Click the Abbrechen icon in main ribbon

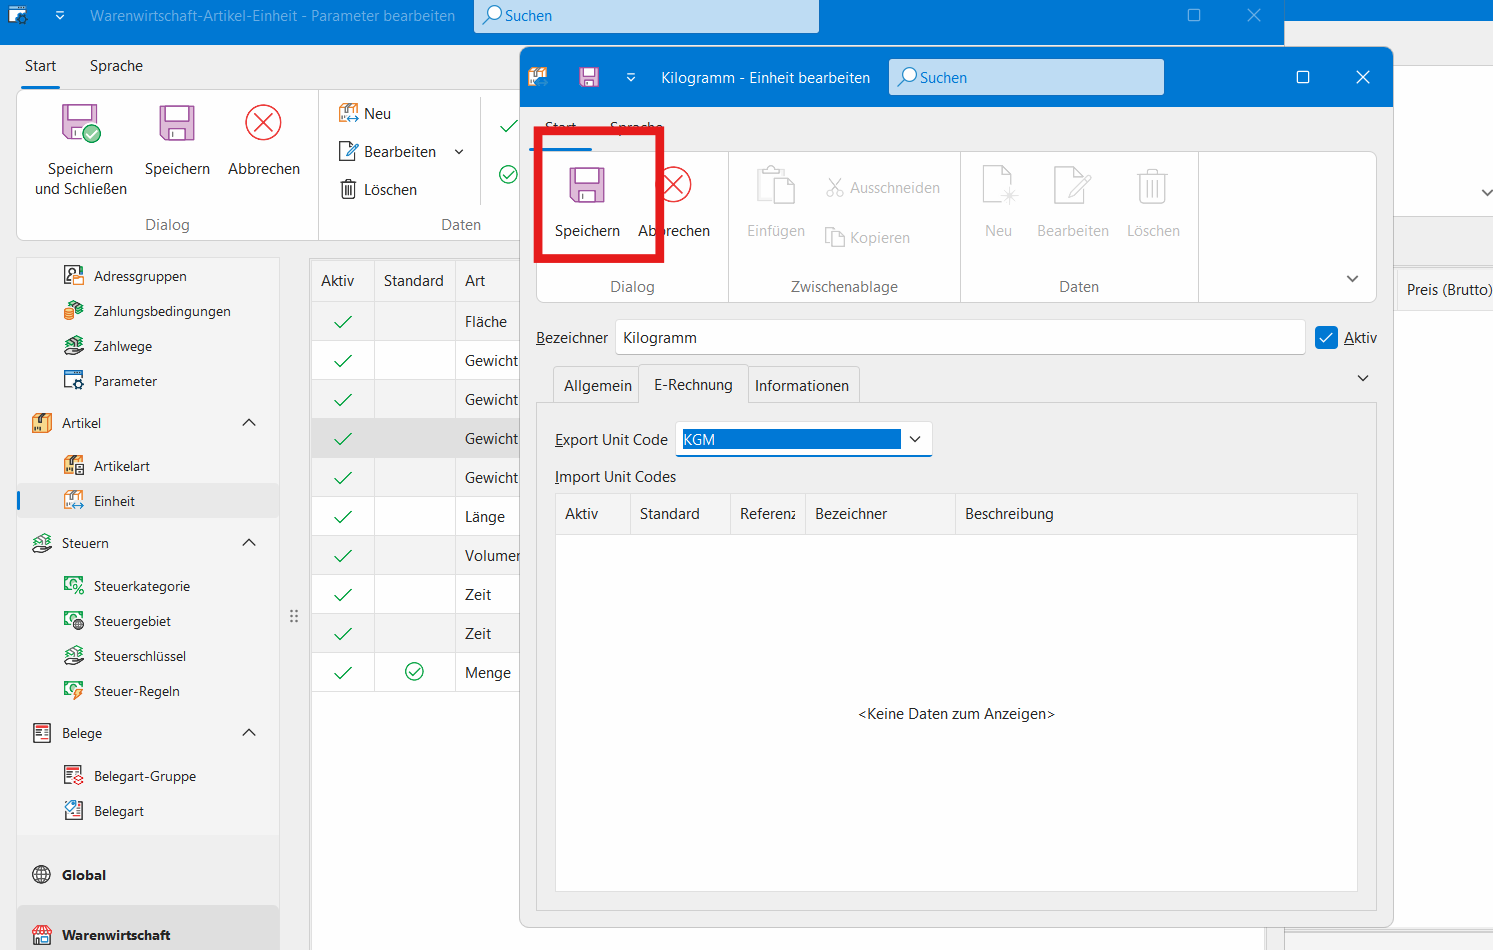[264, 124]
